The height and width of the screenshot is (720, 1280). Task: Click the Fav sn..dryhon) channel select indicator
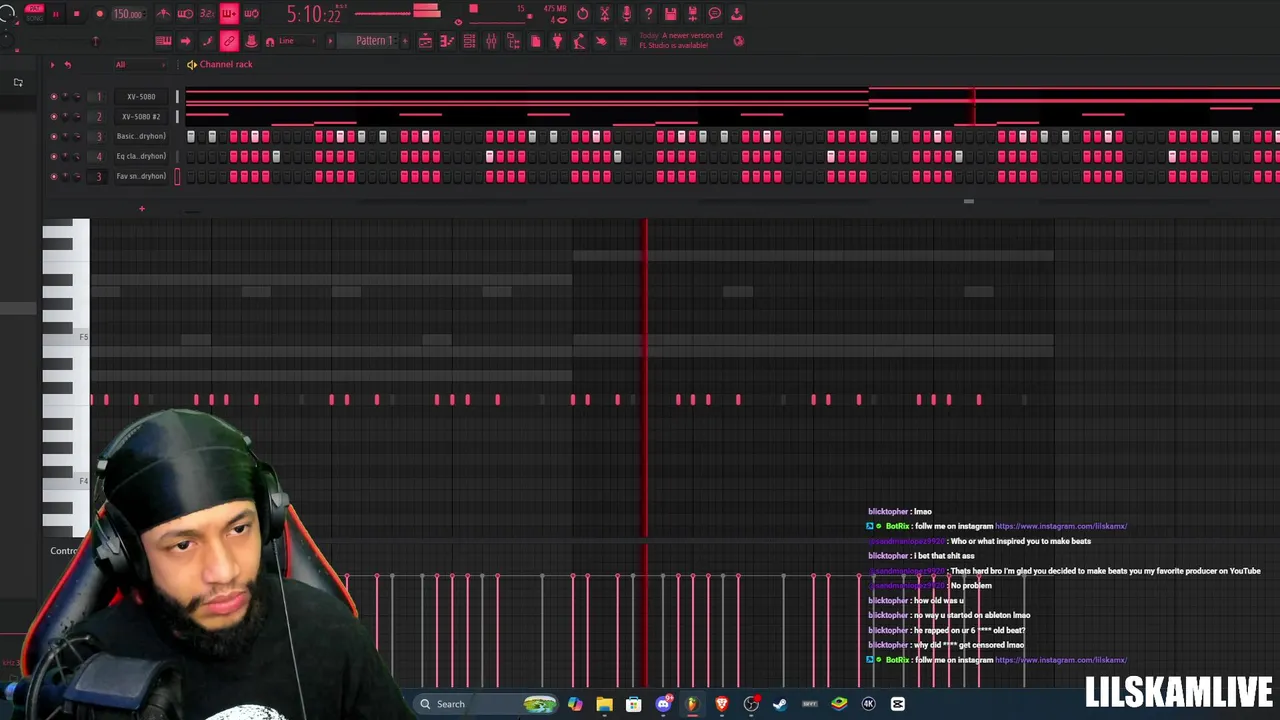pyautogui.click(x=178, y=177)
